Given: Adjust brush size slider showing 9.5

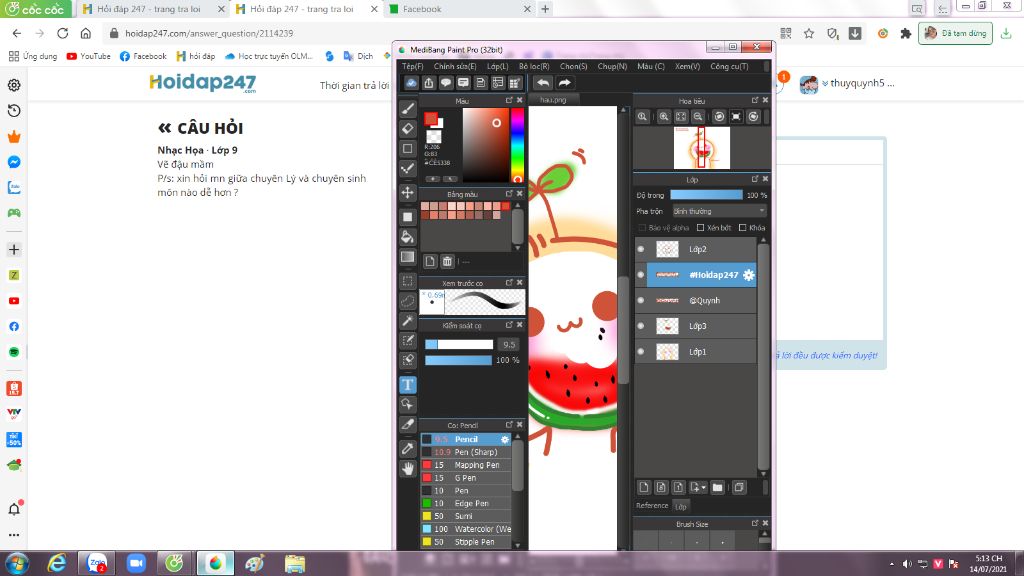Looking at the screenshot, I should [x=459, y=344].
